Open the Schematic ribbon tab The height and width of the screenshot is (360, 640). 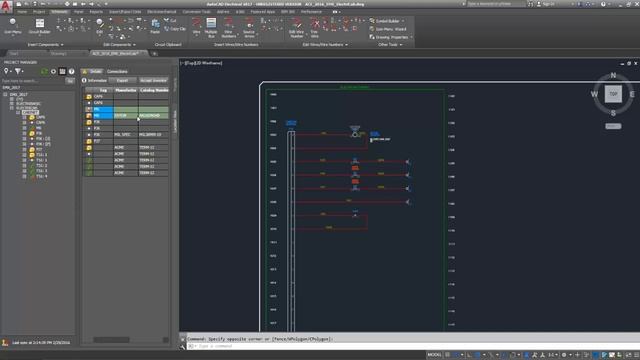pyautogui.click(x=59, y=12)
